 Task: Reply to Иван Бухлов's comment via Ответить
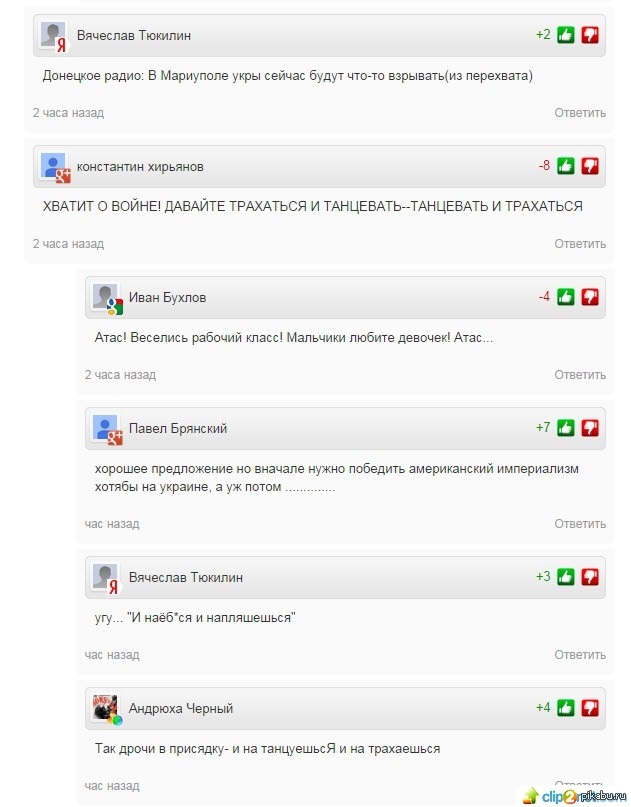tap(580, 375)
